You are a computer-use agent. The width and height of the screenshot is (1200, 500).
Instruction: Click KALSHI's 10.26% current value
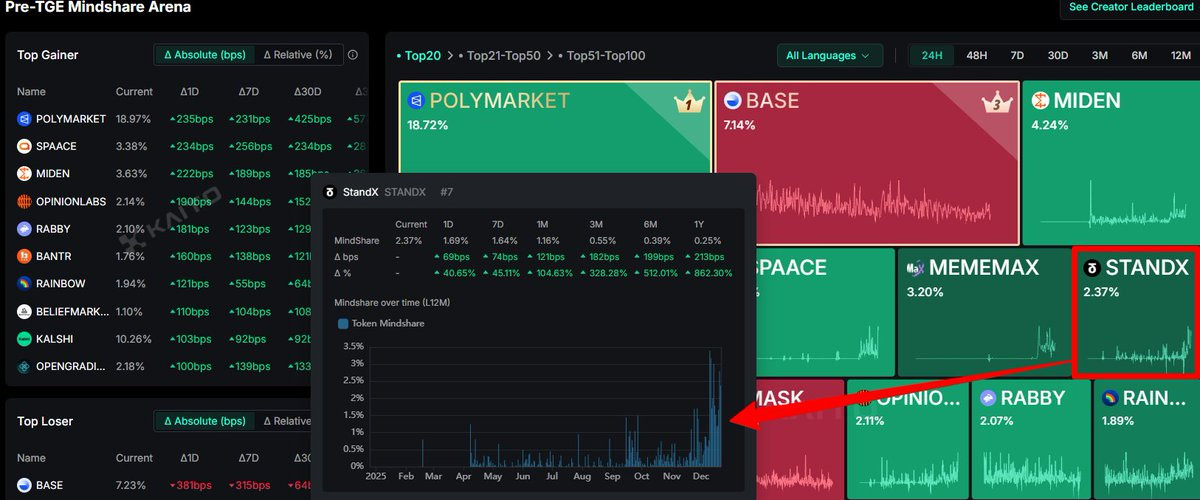click(133, 339)
